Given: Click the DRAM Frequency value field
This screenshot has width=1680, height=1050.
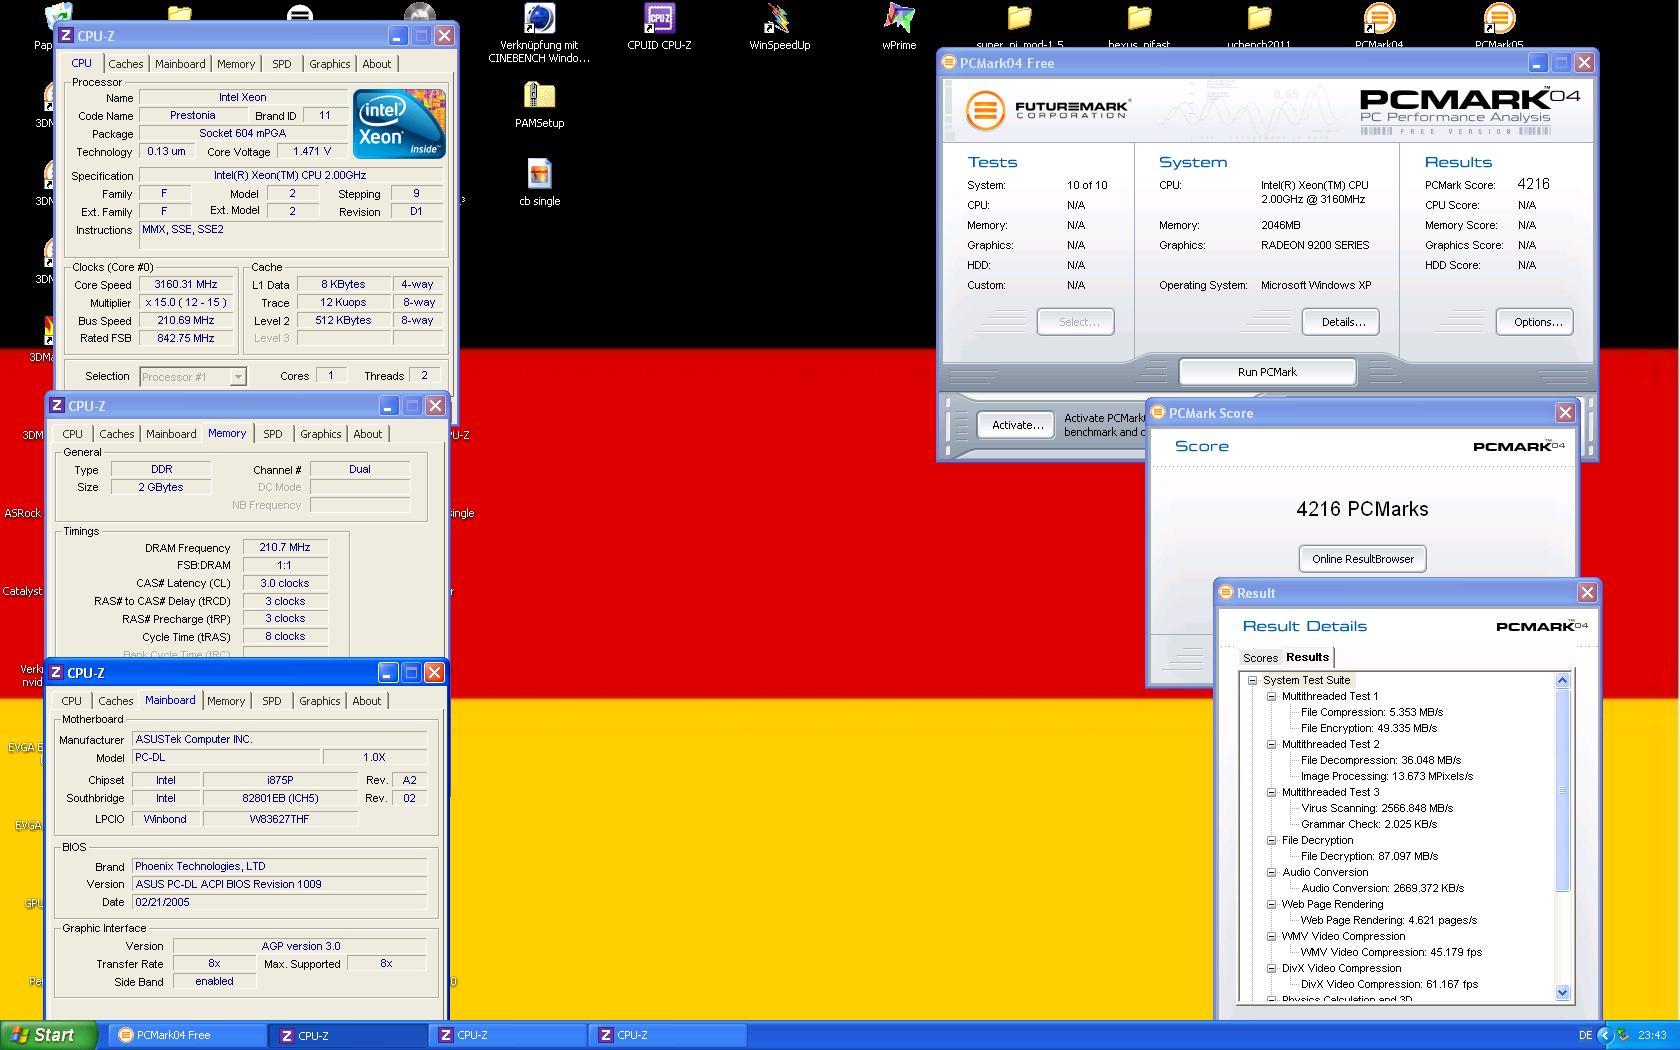Looking at the screenshot, I should tap(285, 548).
